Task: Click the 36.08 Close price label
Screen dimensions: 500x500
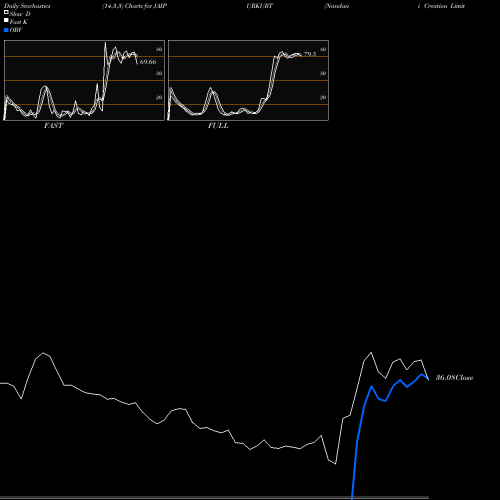Action: click(x=454, y=378)
